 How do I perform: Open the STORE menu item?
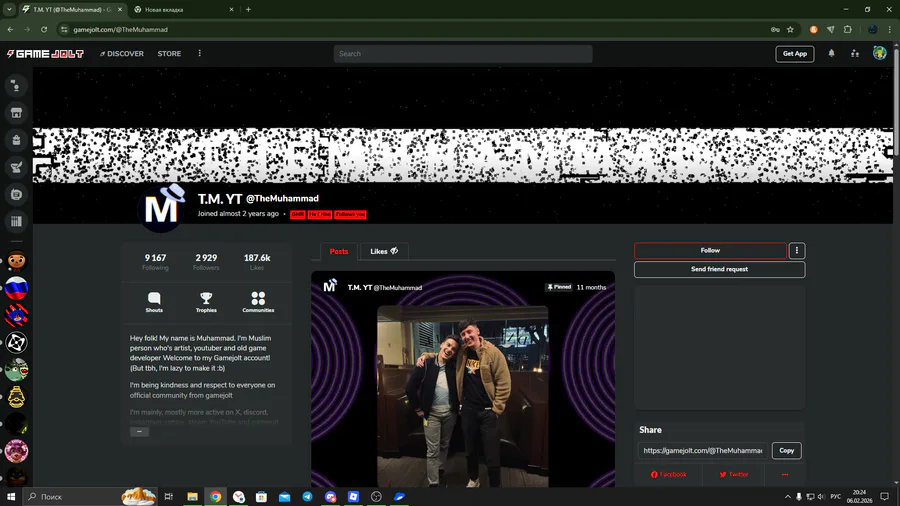coord(169,53)
